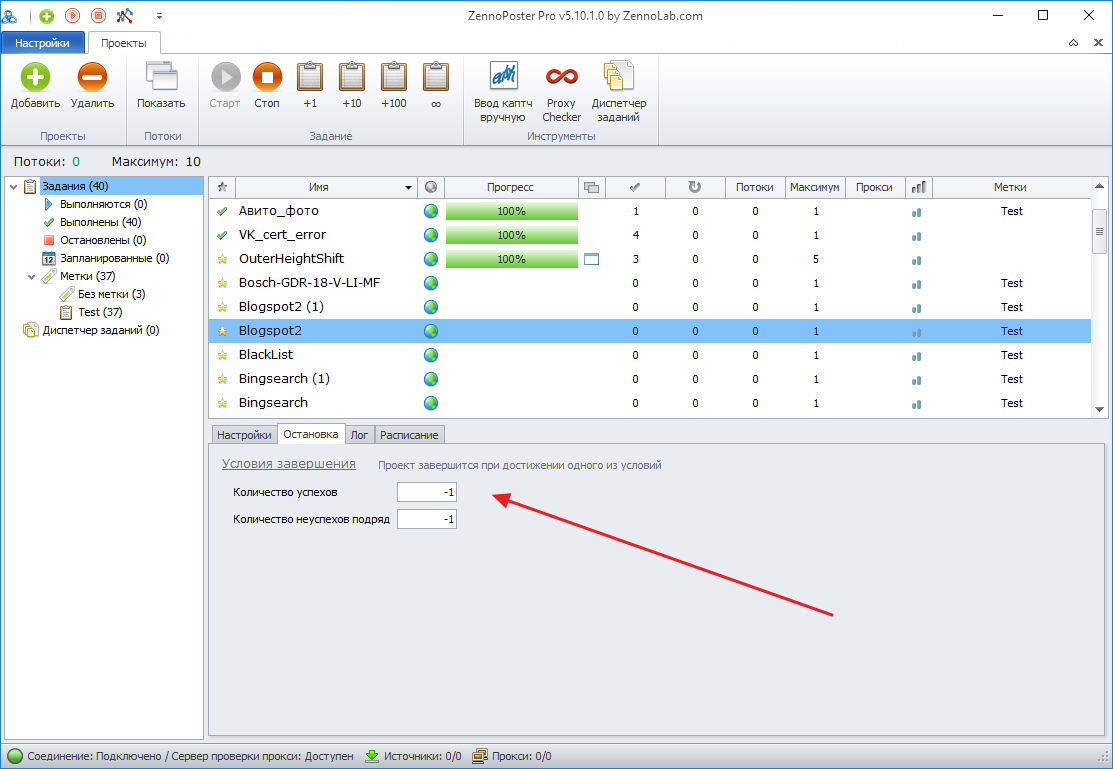Sort by checkmark successes column header

tap(635, 187)
